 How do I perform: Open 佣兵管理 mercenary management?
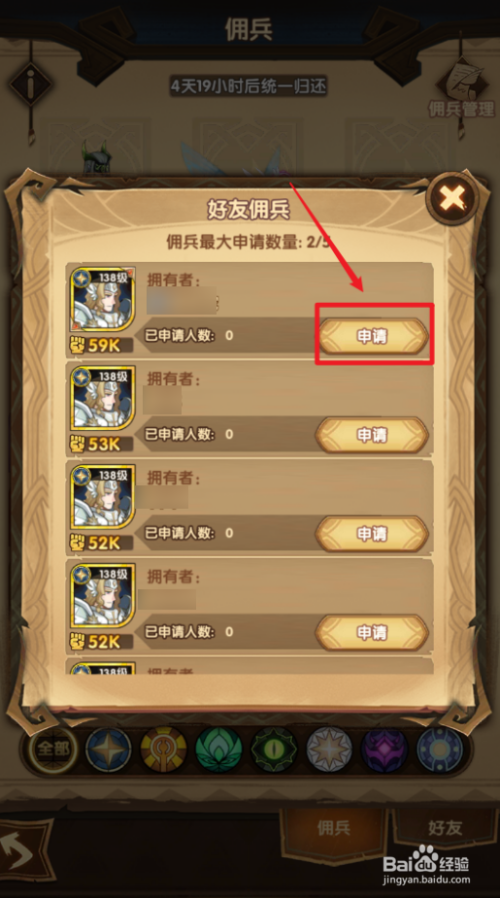461,89
